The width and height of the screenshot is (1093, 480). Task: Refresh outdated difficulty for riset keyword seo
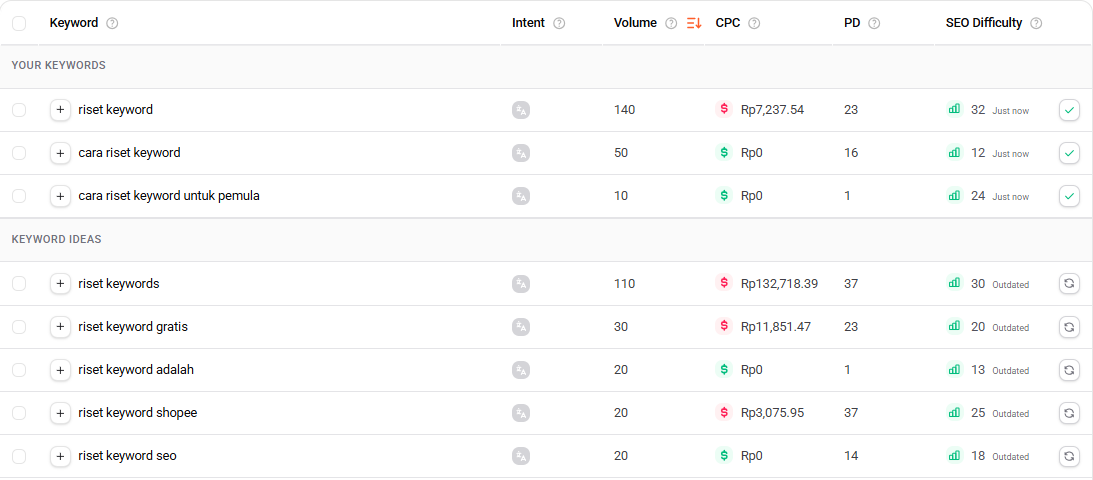point(1069,456)
